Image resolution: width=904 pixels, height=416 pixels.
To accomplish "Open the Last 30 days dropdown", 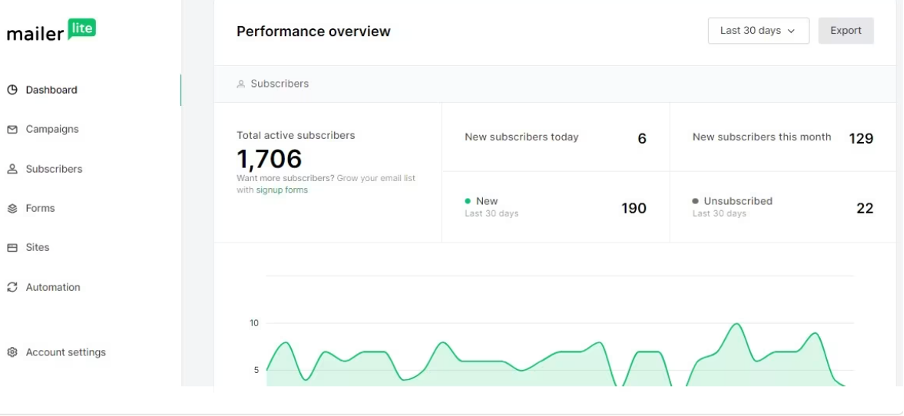I will [758, 31].
